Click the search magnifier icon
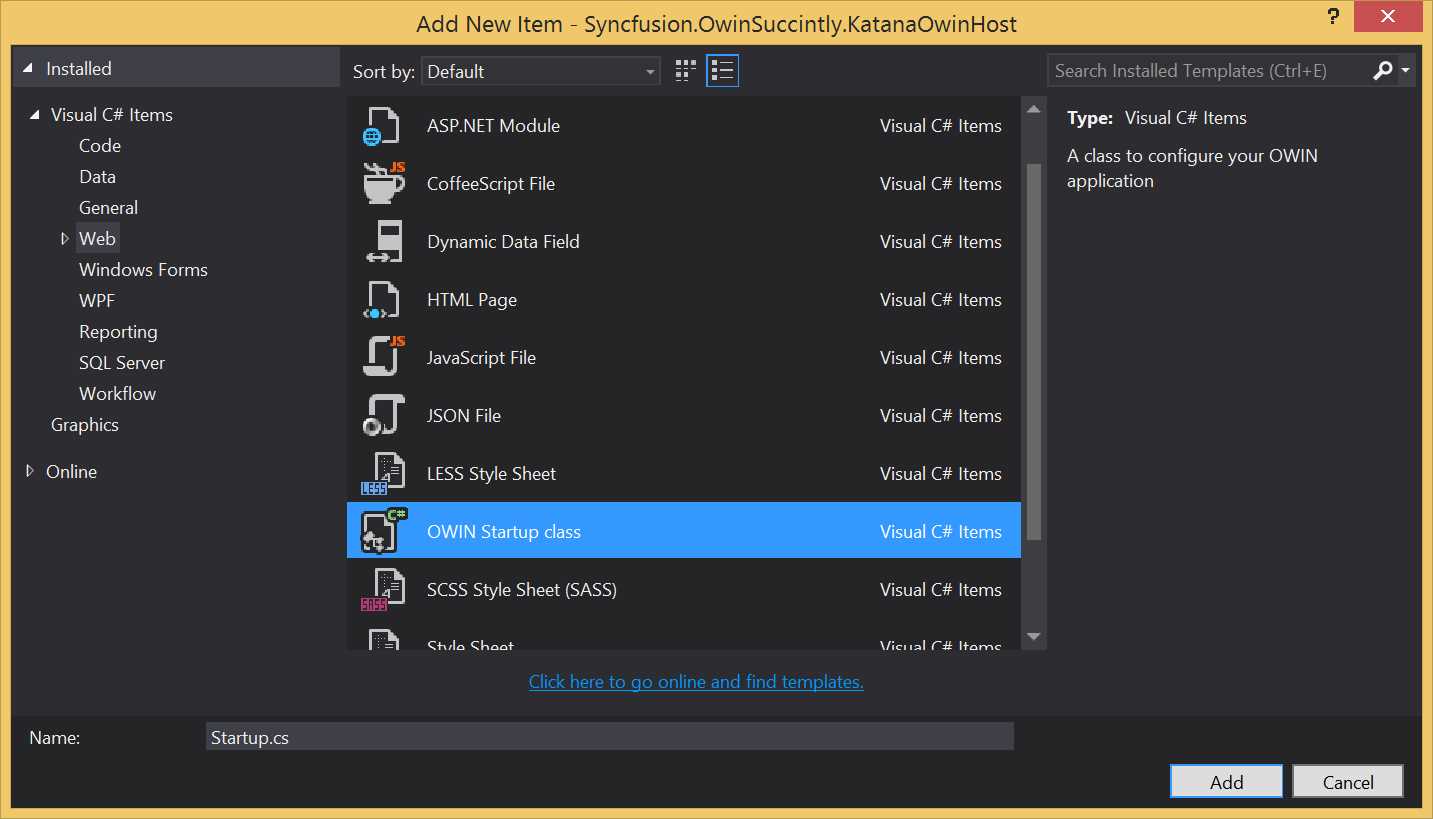This screenshot has width=1433, height=819. pyautogui.click(x=1383, y=71)
